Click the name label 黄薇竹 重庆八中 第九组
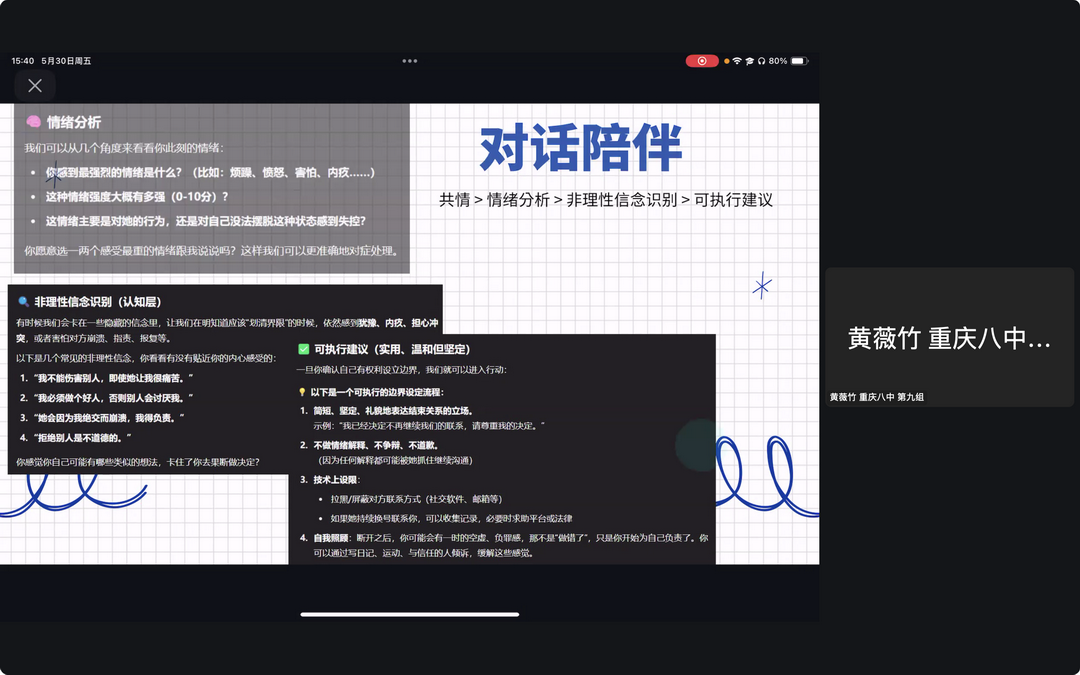Screen dimensions: 1080x675 pyautogui.click(x=877, y=397)
